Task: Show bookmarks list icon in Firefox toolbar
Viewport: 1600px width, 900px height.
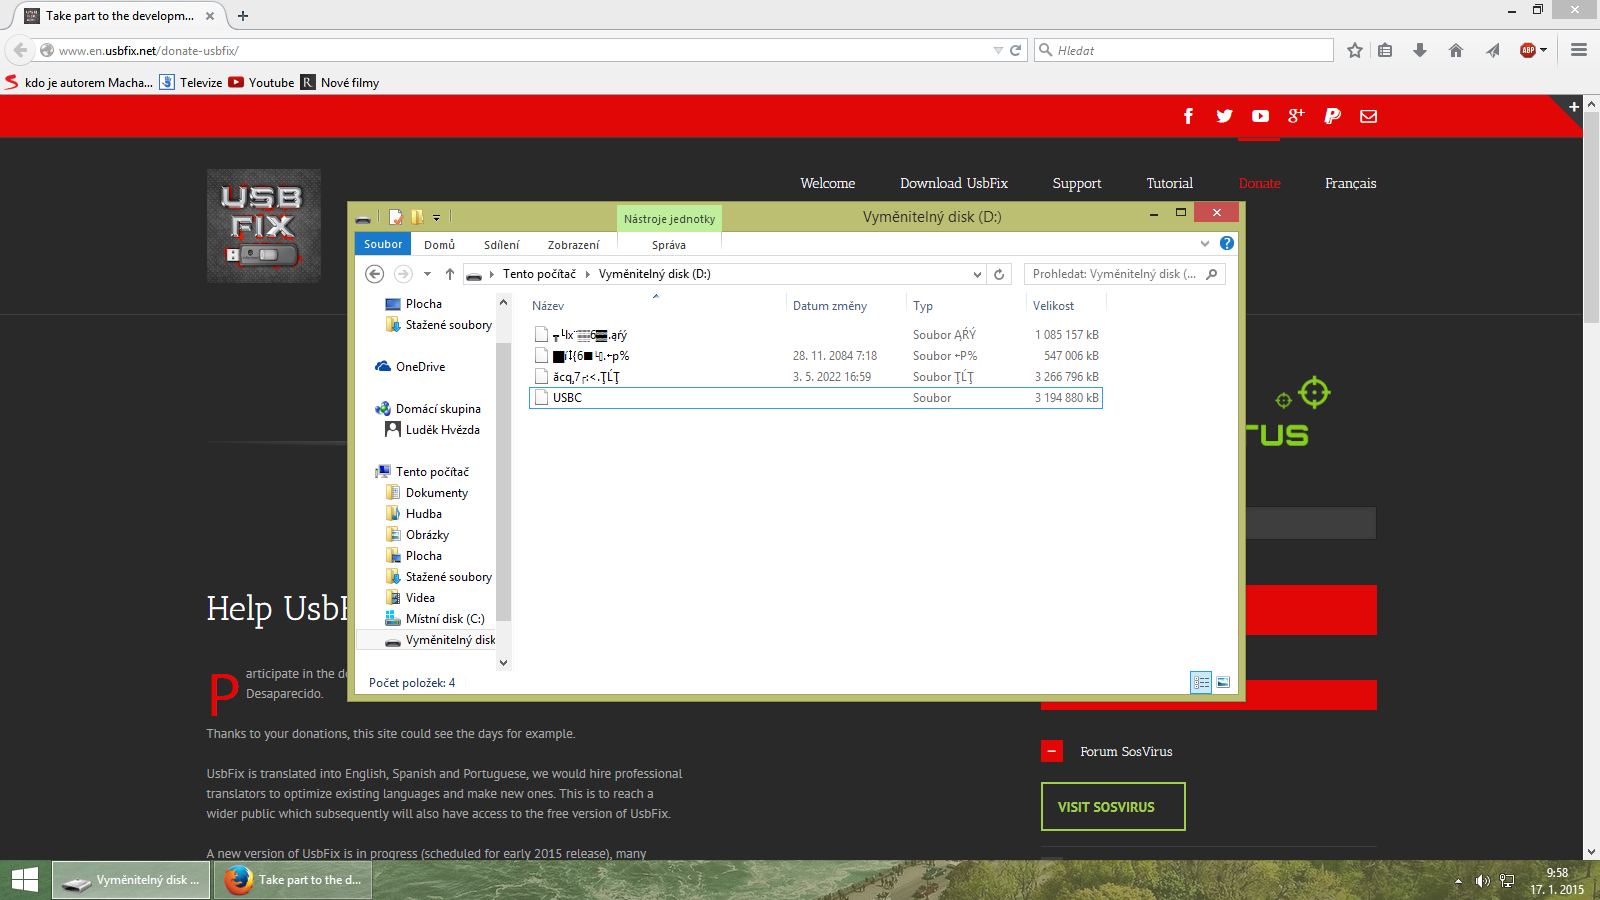Action: (x=1385, y=50)
